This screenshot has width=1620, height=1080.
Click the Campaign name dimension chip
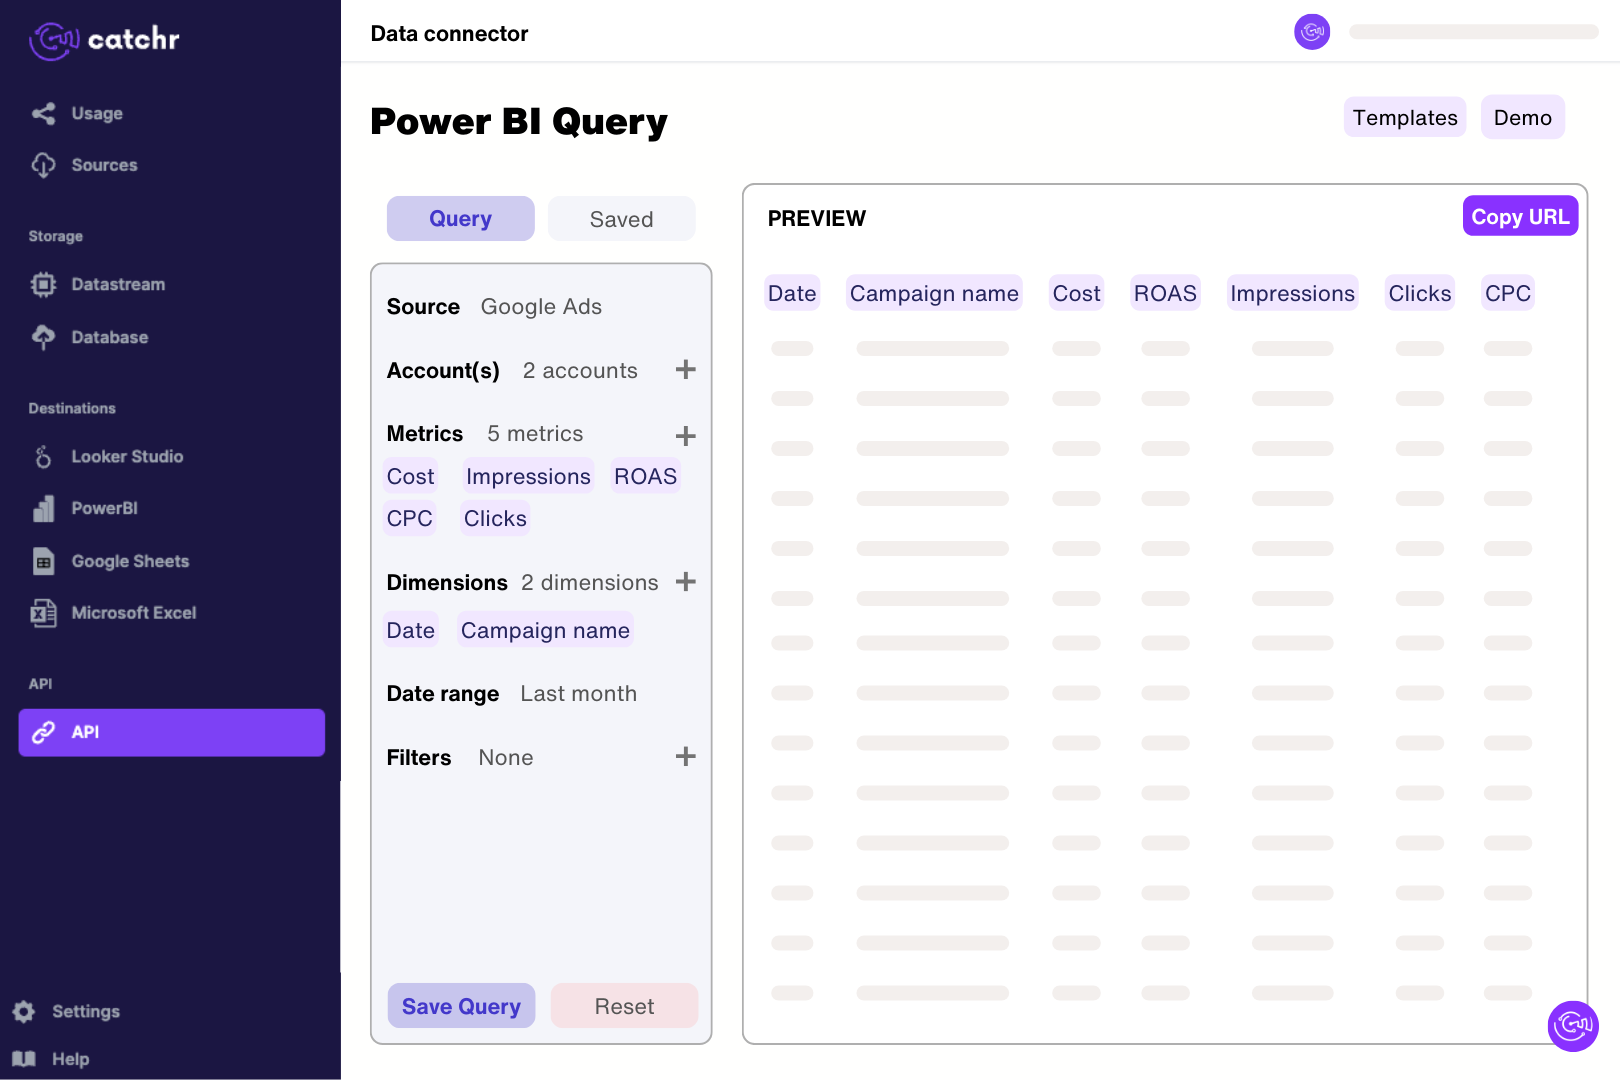pos(545,630)
